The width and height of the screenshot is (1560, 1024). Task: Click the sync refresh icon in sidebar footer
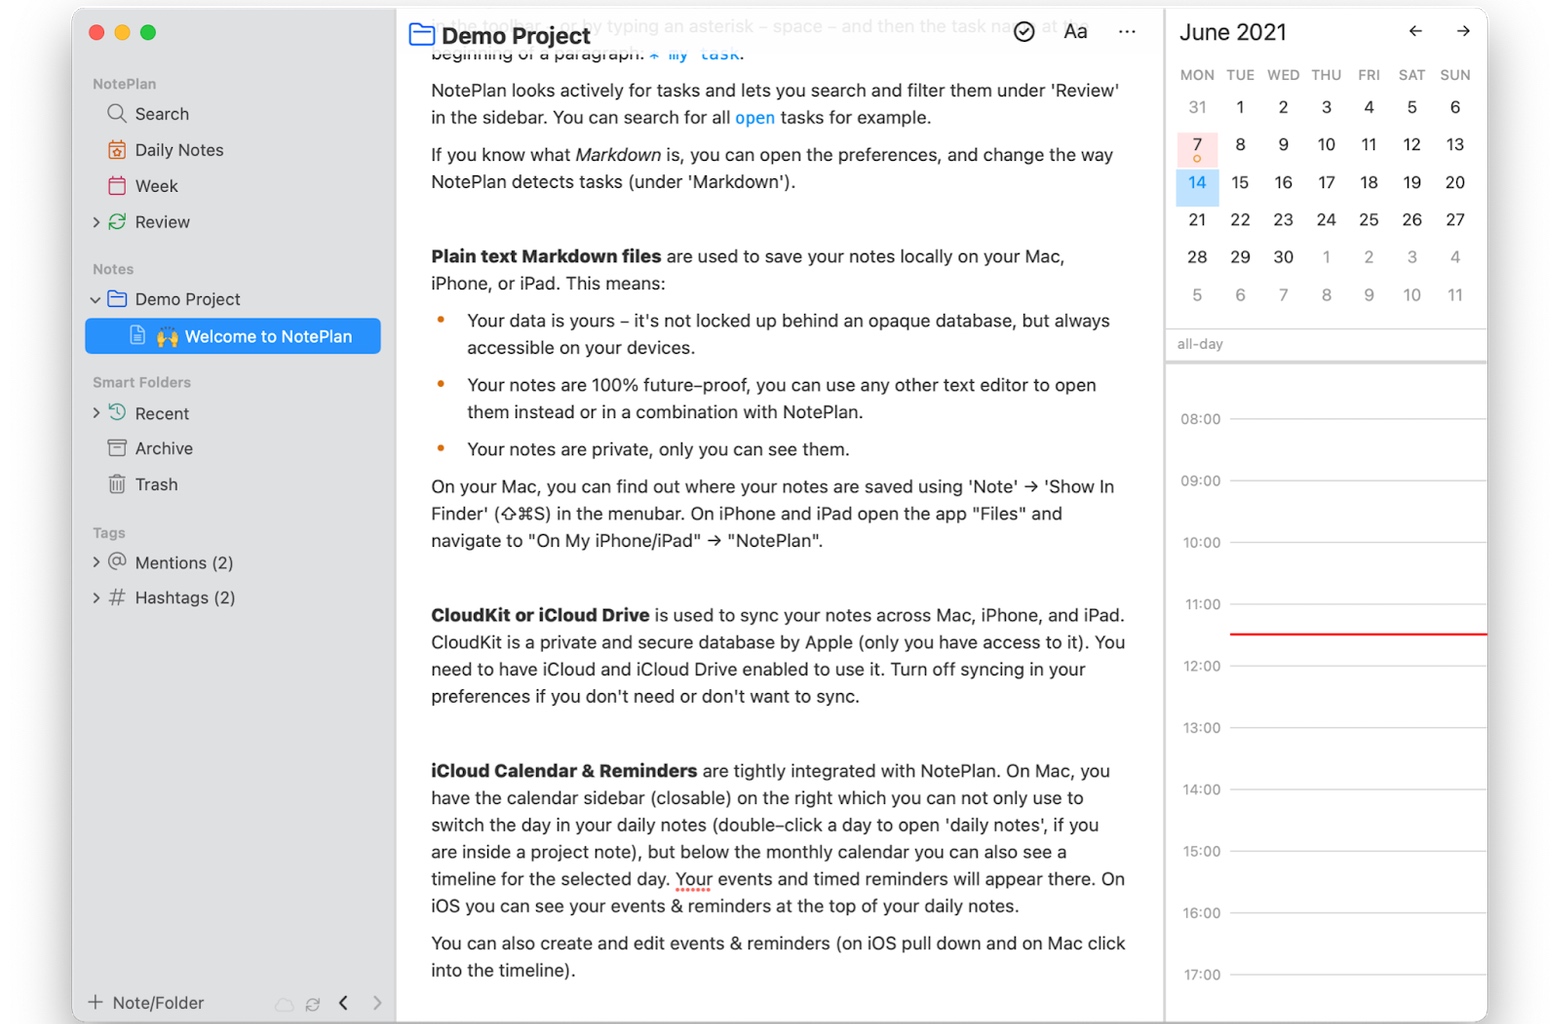click(313, 1003)
